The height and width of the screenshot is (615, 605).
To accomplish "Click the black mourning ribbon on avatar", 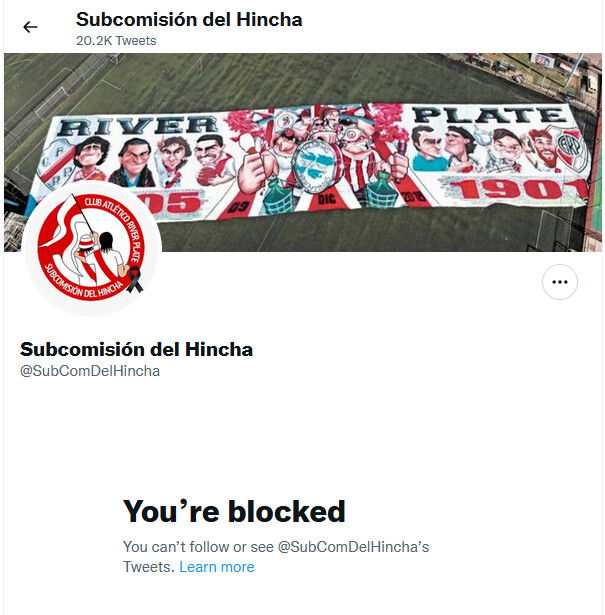I will (x=134, y=279).
